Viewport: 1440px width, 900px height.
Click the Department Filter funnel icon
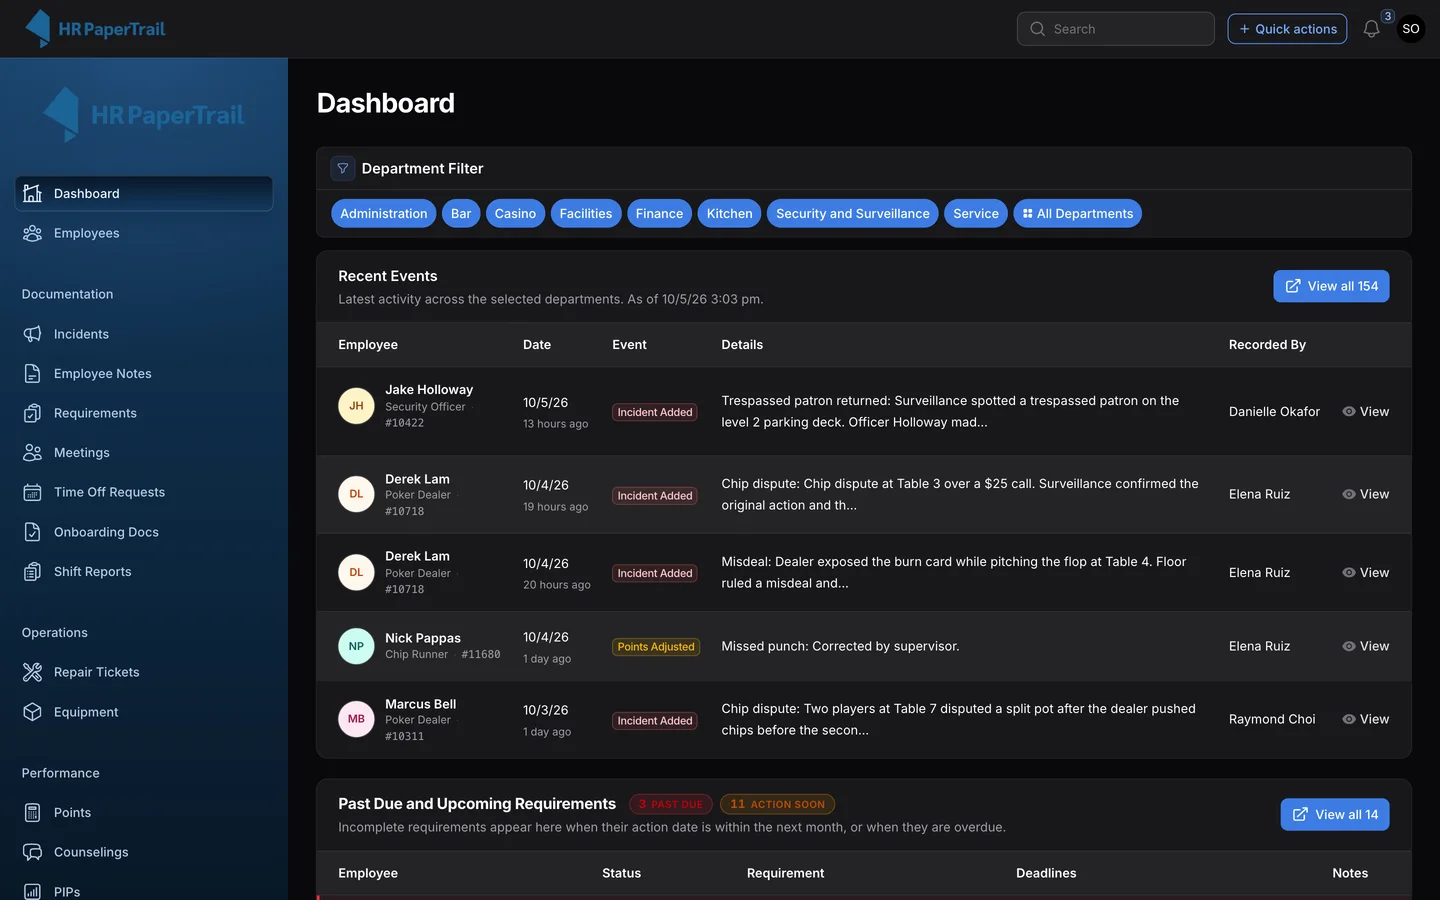pos(343,168)
